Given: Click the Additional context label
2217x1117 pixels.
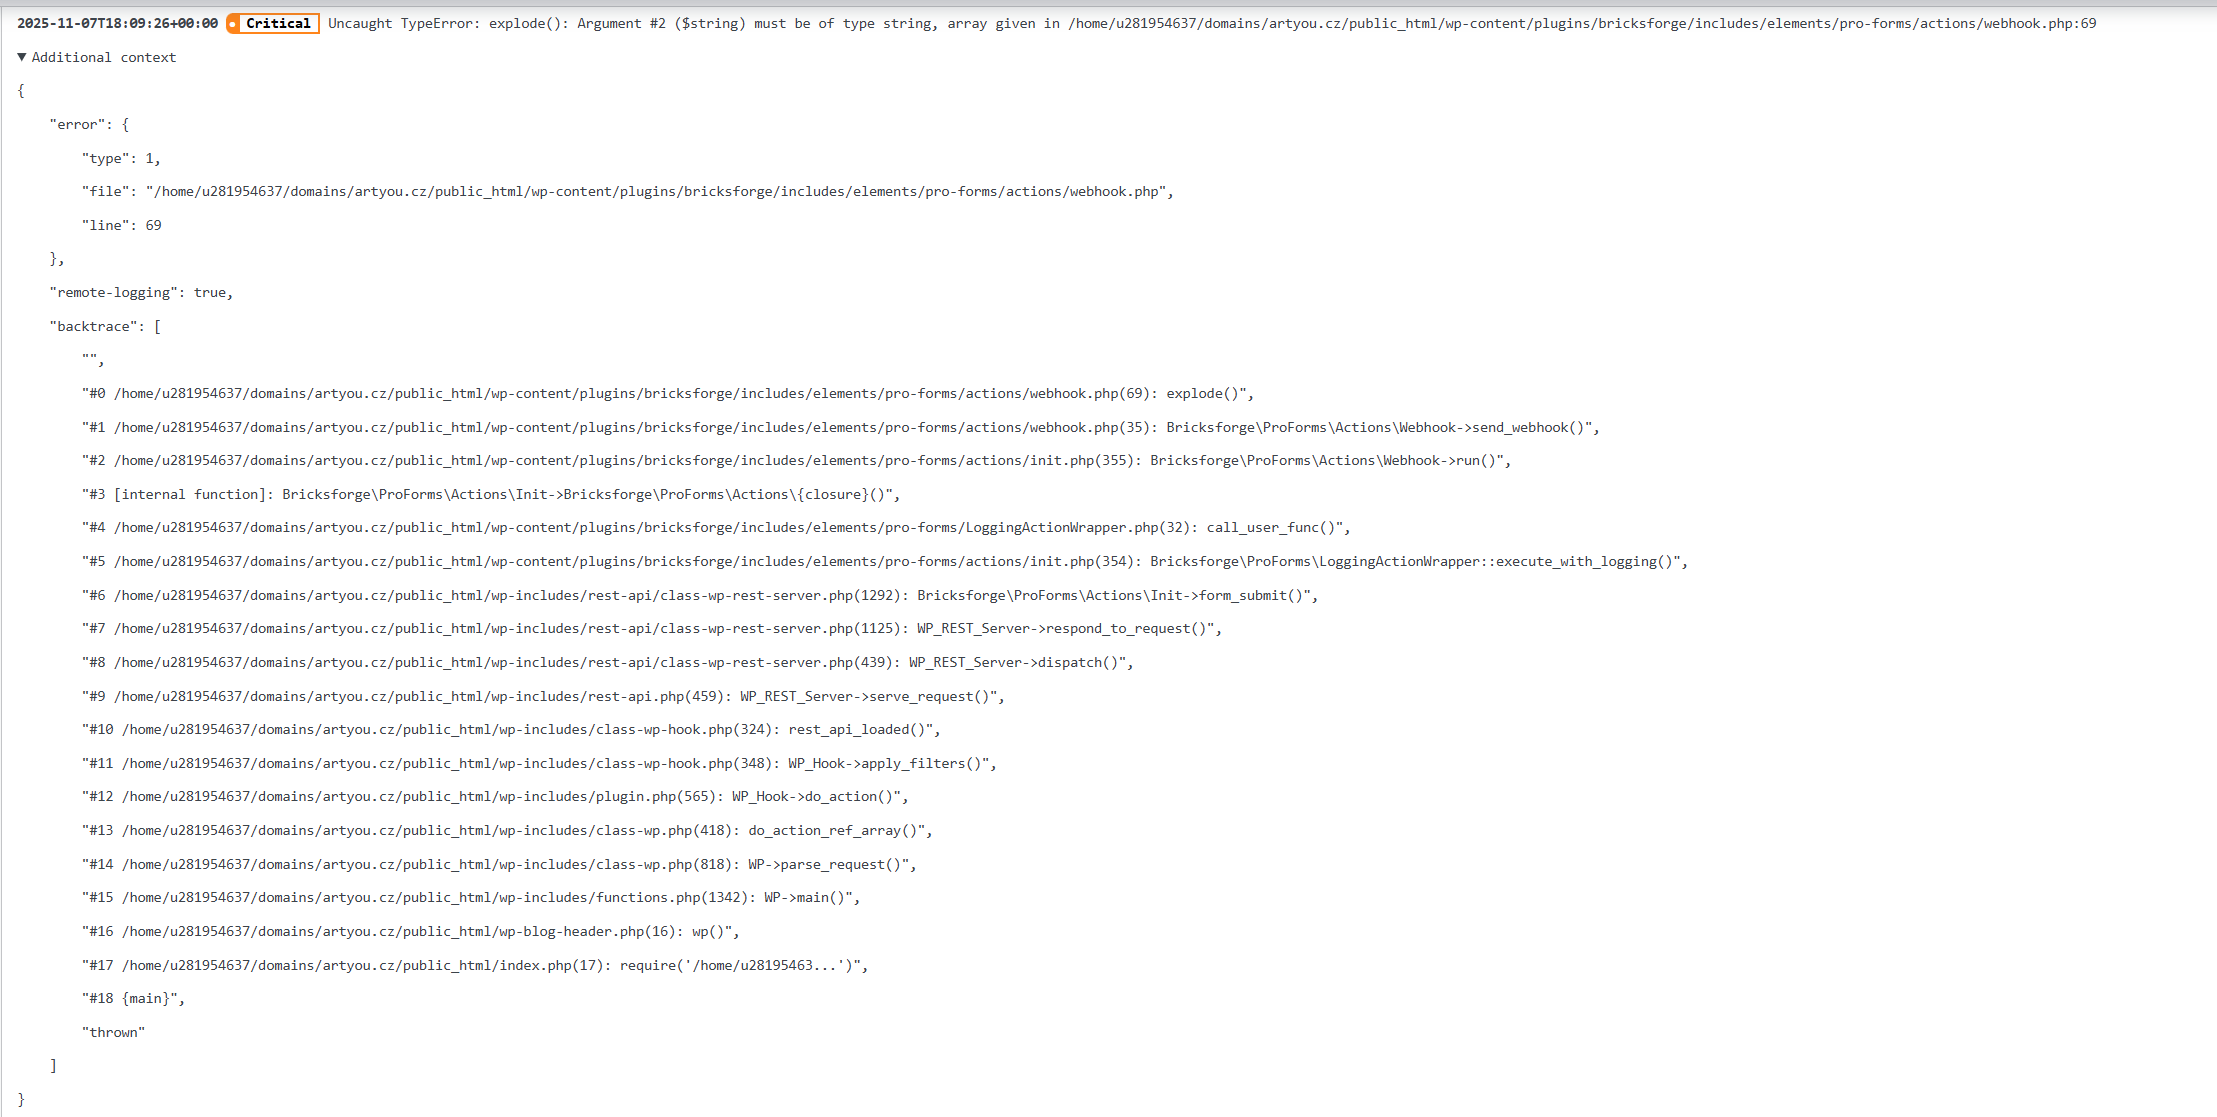Looking at the screenshot, I should tap(103, 57).
